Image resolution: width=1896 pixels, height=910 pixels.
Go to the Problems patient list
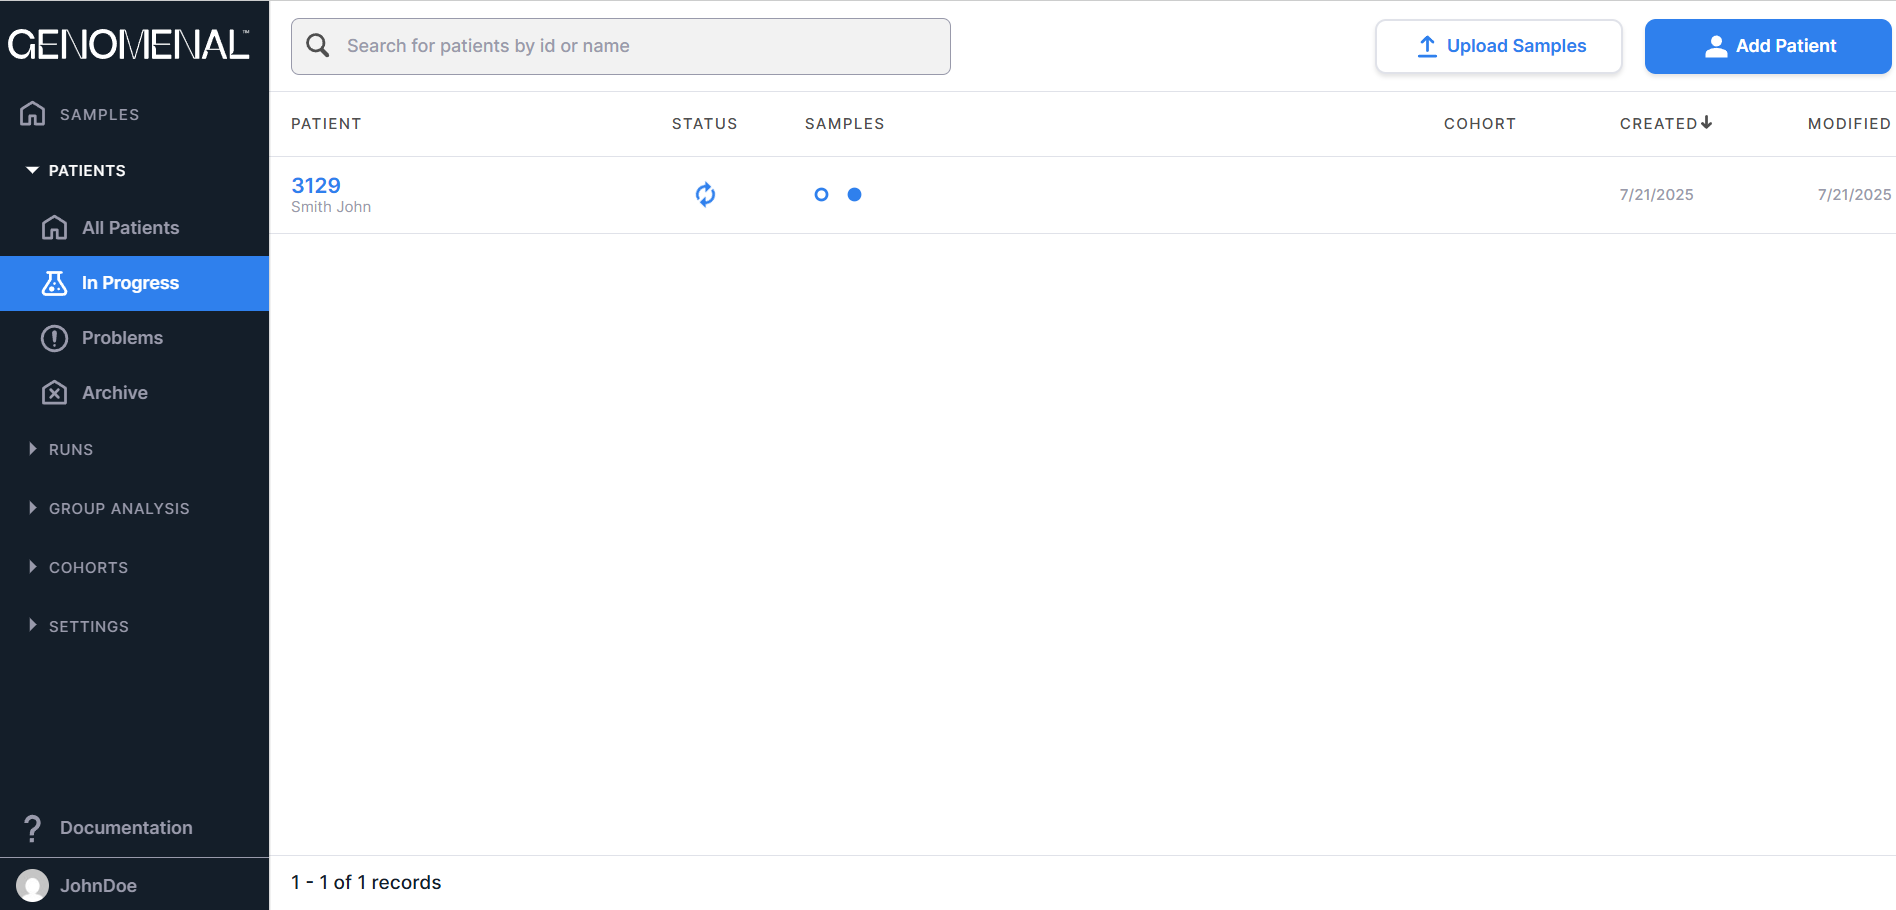122,338
